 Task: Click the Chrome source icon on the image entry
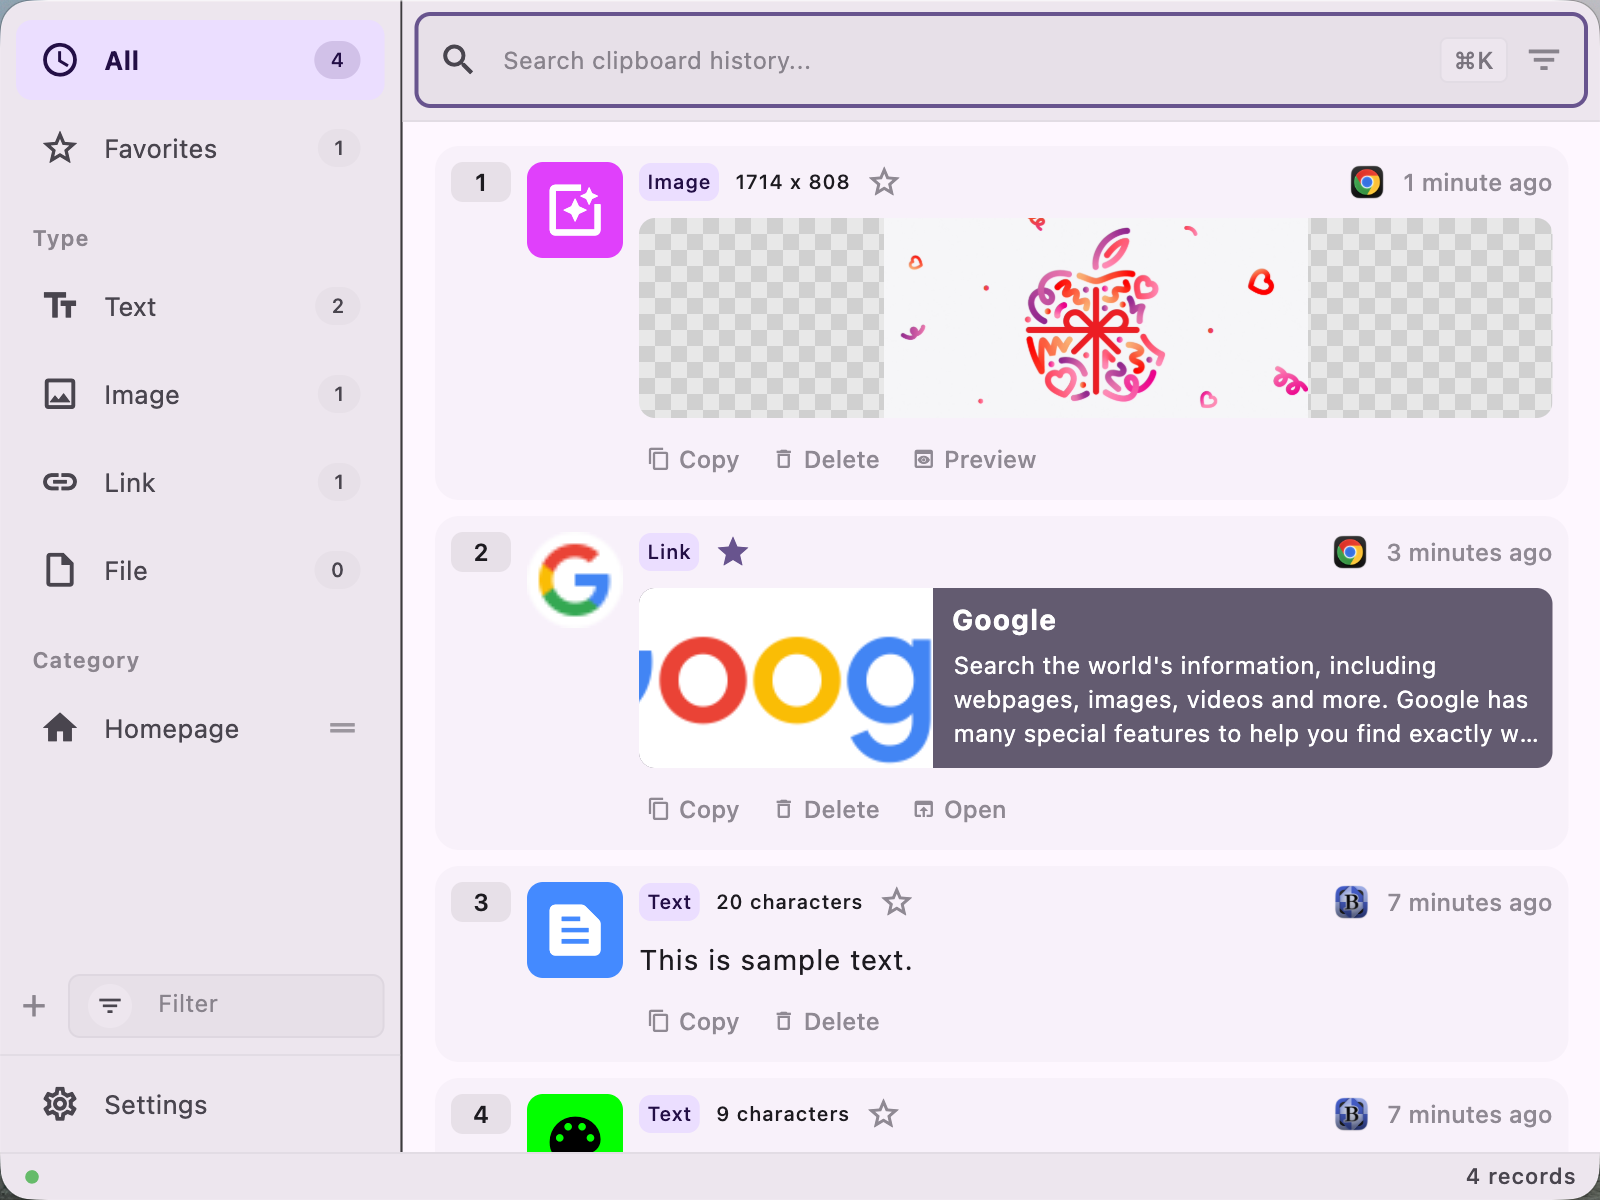pyautogui.click(x=1366, y=182)
